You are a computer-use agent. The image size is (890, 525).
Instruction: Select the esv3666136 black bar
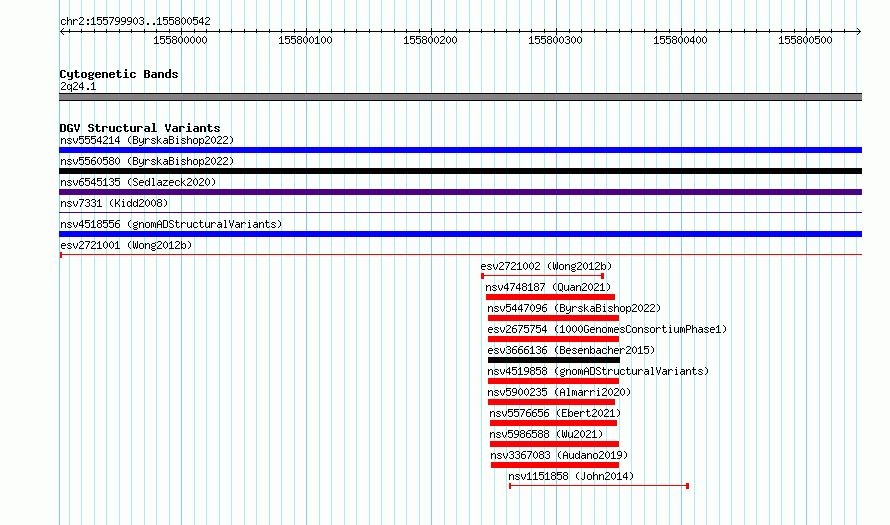(x=554, y=360)
